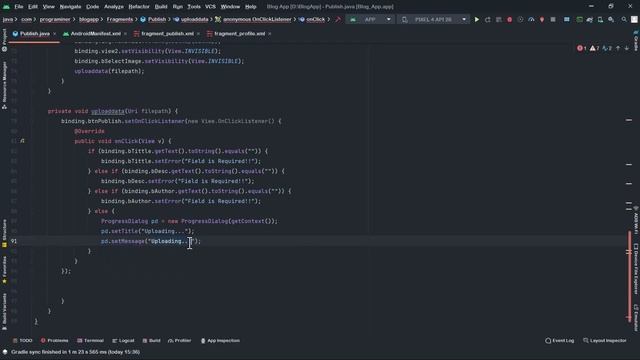This screenshot has height=360, width=640.
Task: Open the Pixel 4 API device dropdown
Action: tap(433, 19)
